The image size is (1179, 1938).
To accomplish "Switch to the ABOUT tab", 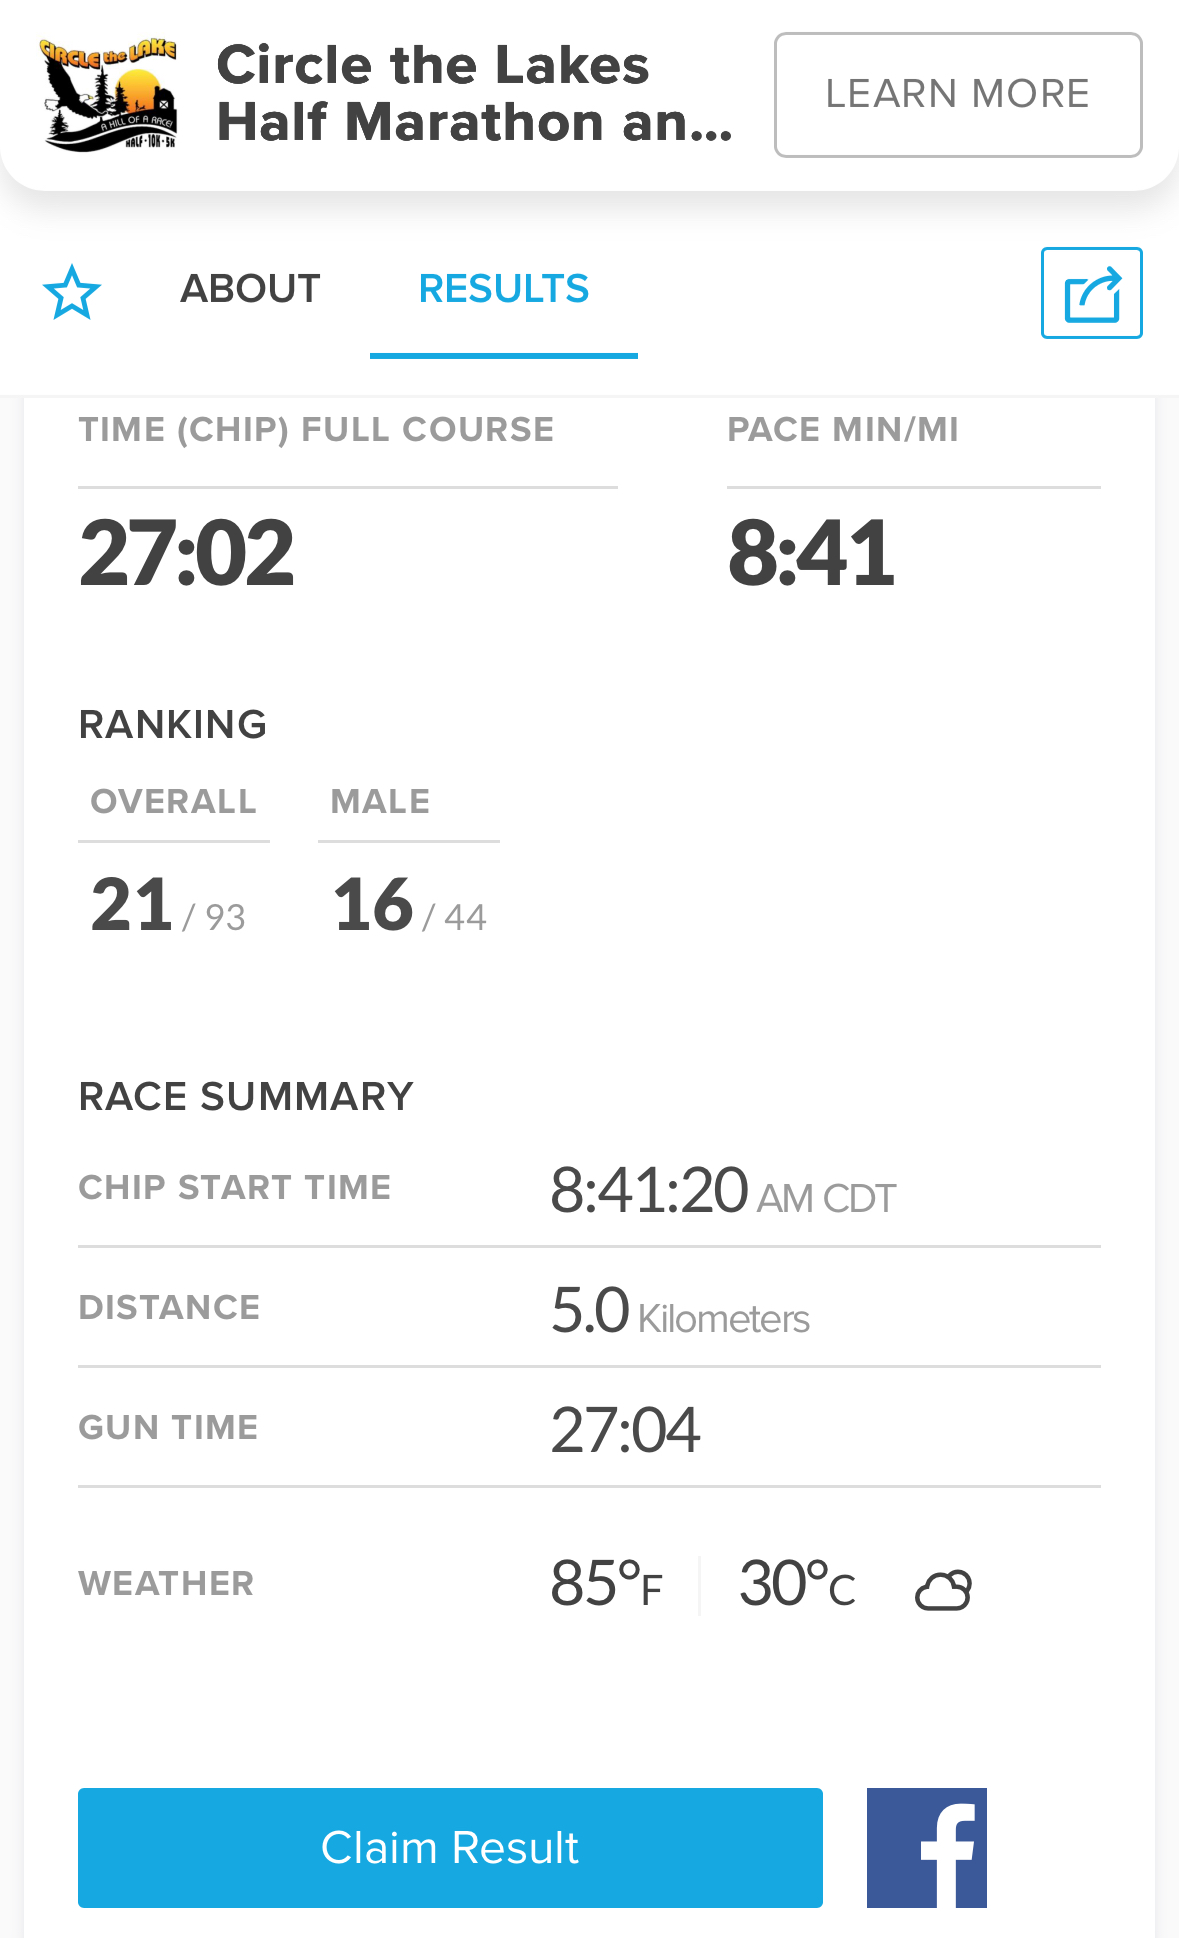I will pos(250,289).
